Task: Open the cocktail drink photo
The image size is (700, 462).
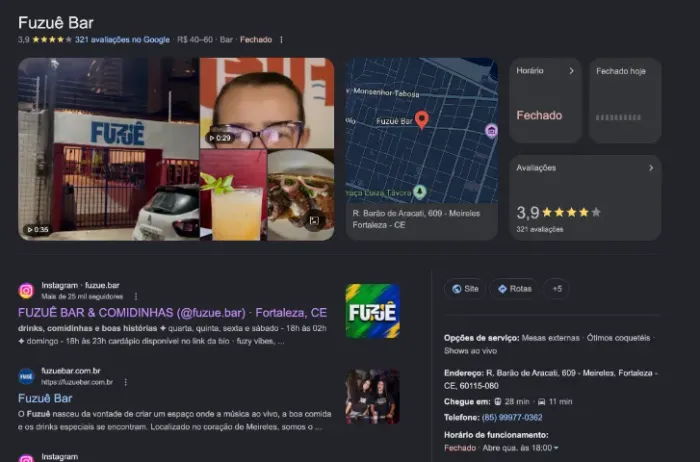Action: point(233,195)
